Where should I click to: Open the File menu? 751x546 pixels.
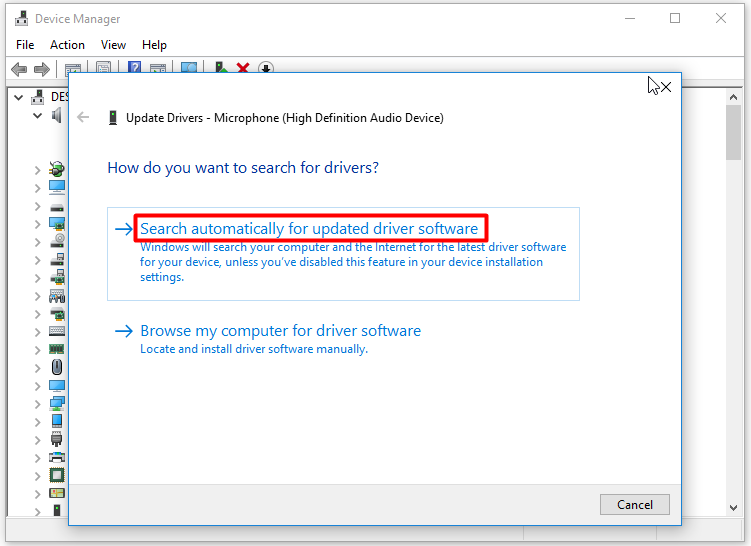pyautogui.click(x=25, y=45)
